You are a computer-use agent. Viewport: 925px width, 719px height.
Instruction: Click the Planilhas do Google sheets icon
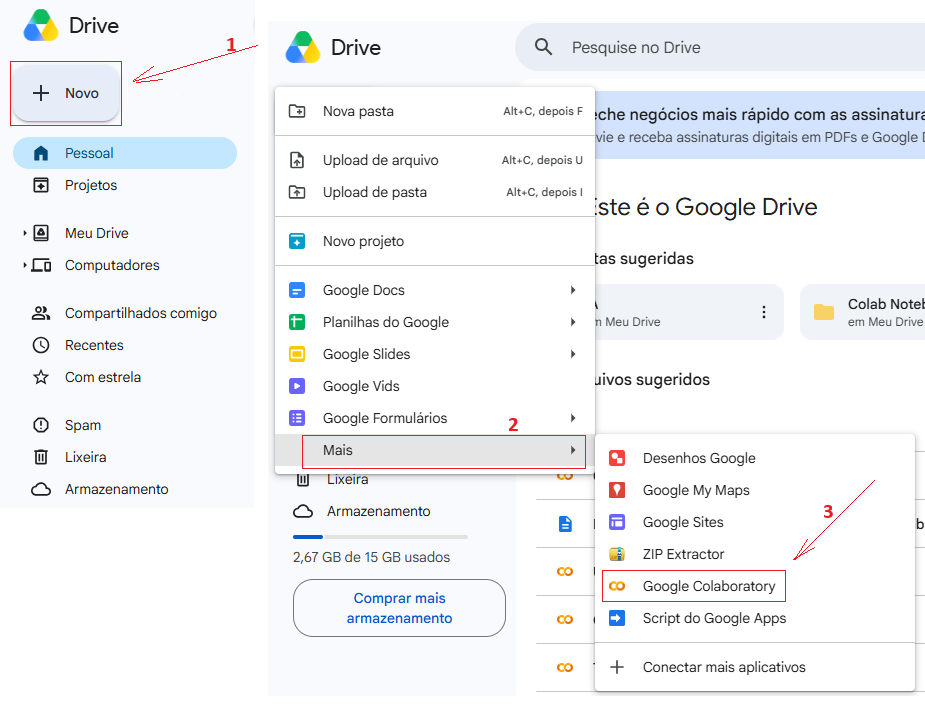297,322
